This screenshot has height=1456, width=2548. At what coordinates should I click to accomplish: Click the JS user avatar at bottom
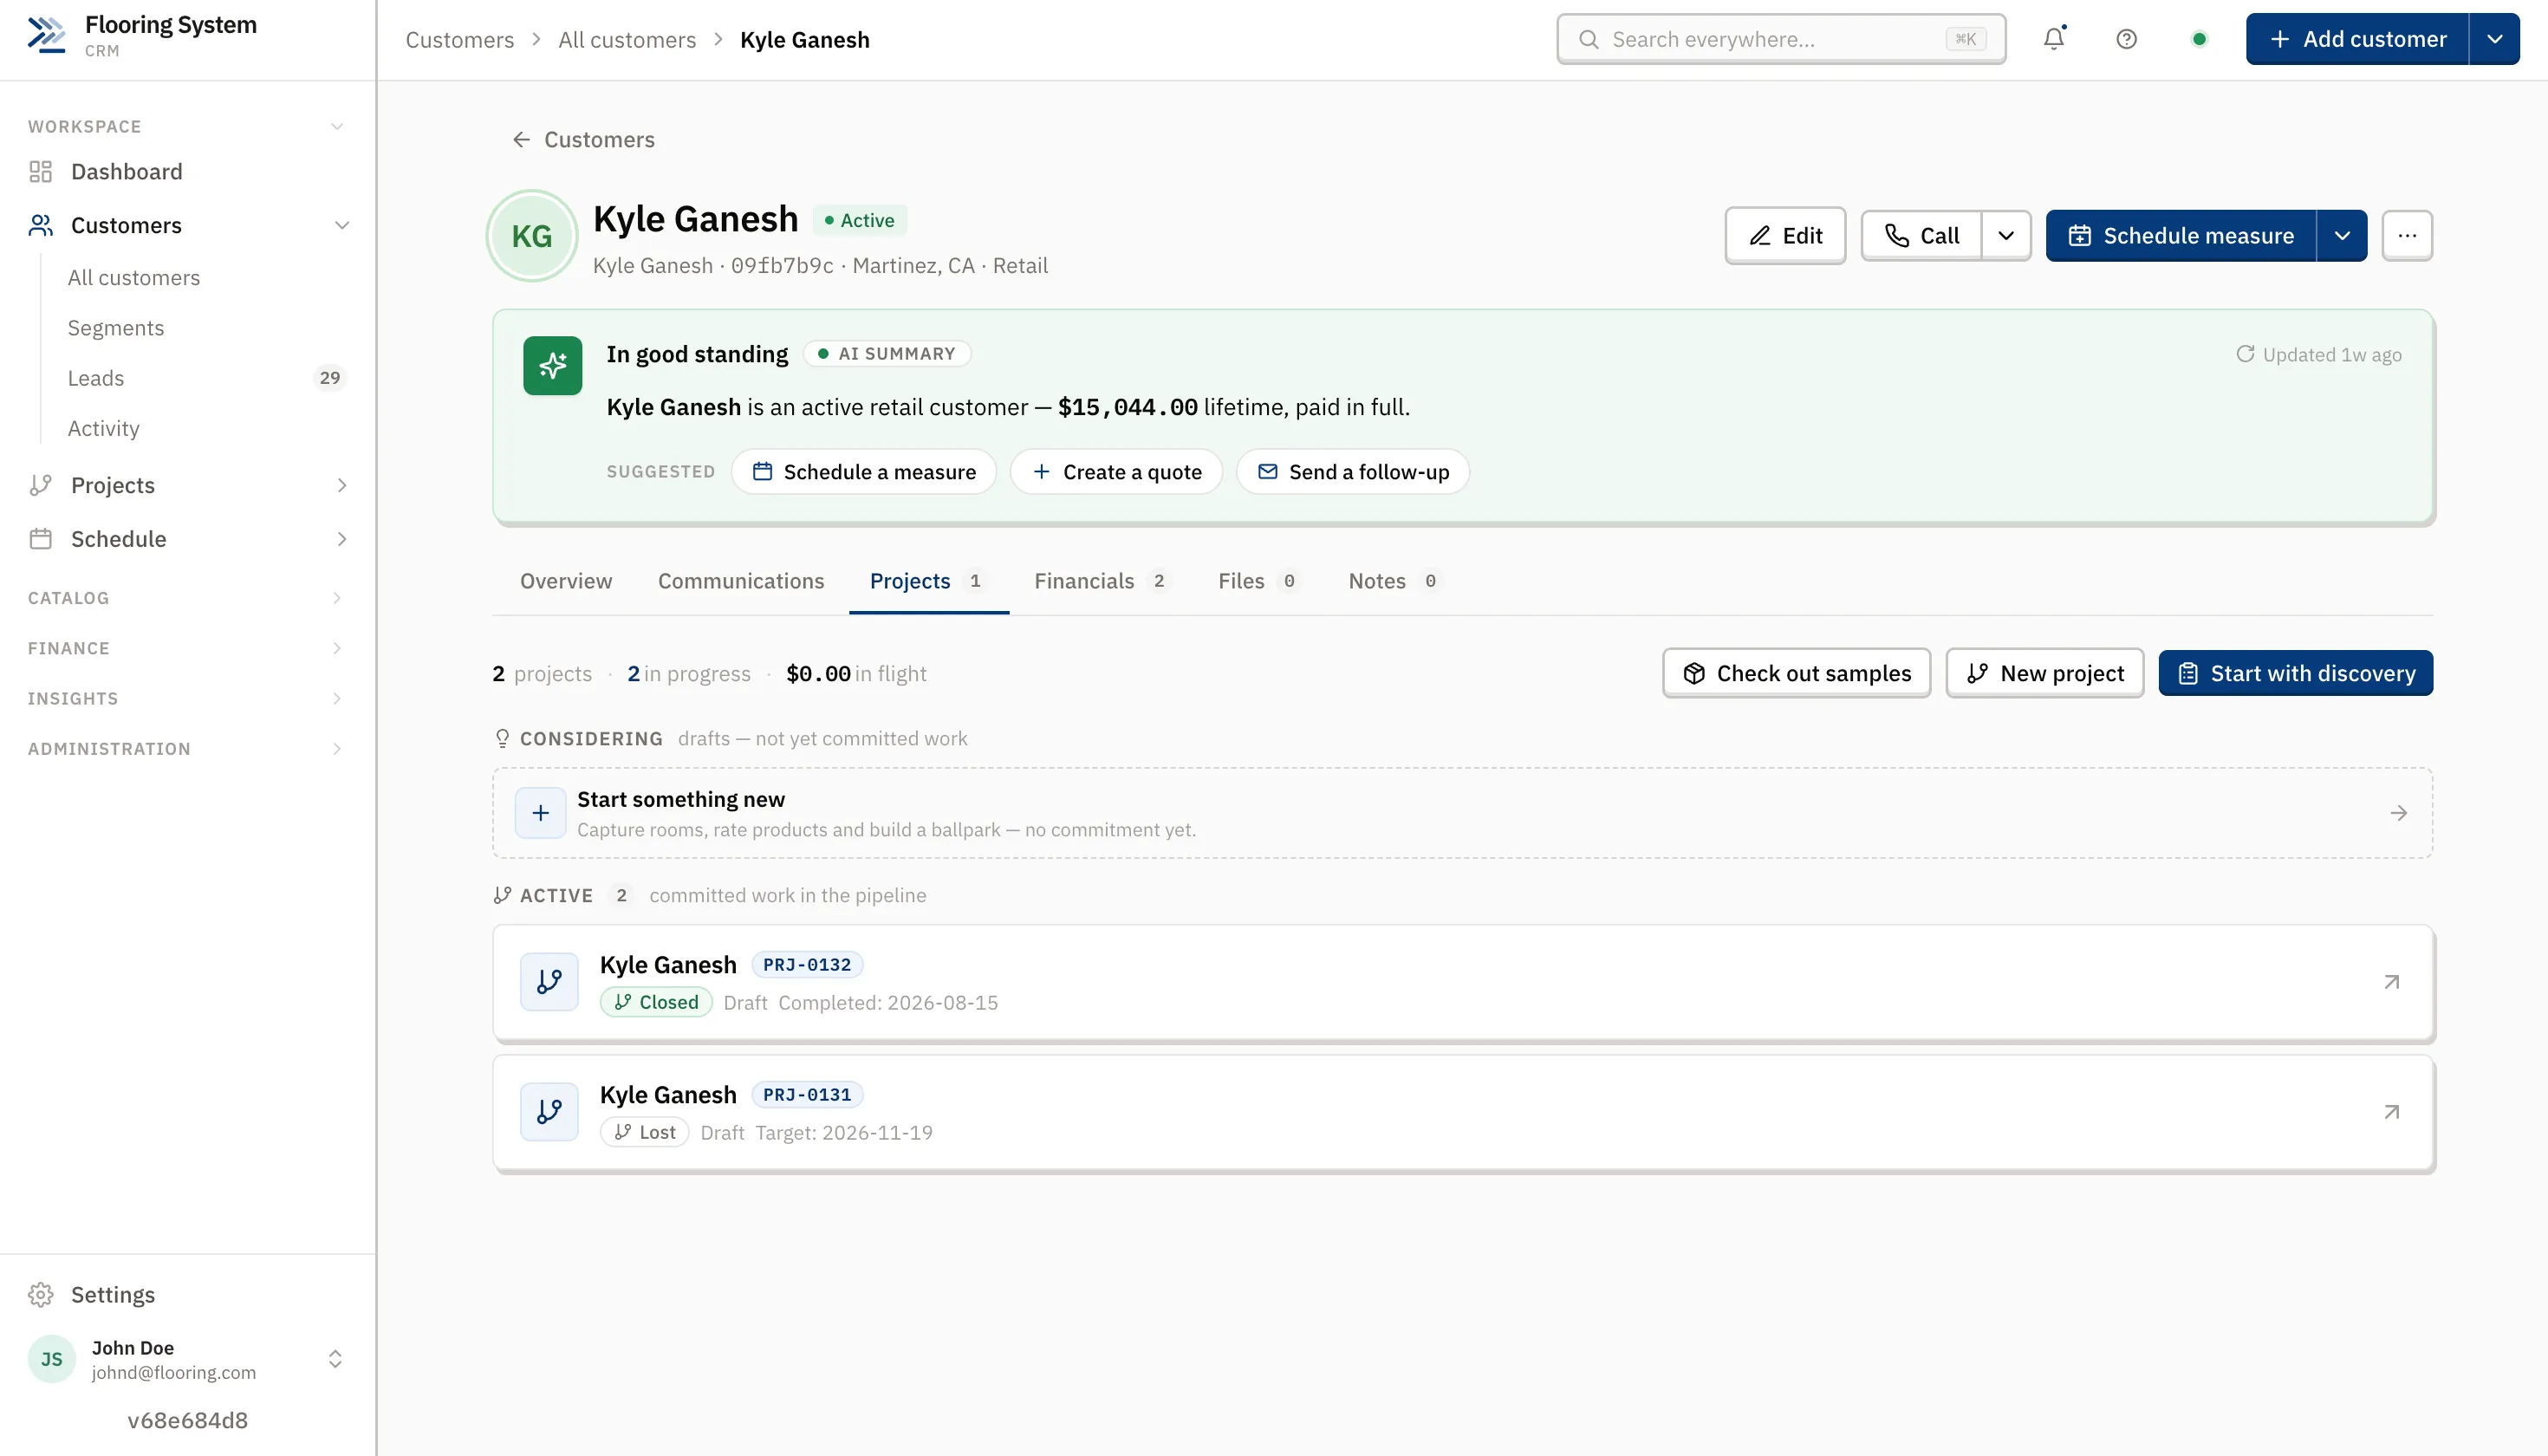[x=52, y=1359]
